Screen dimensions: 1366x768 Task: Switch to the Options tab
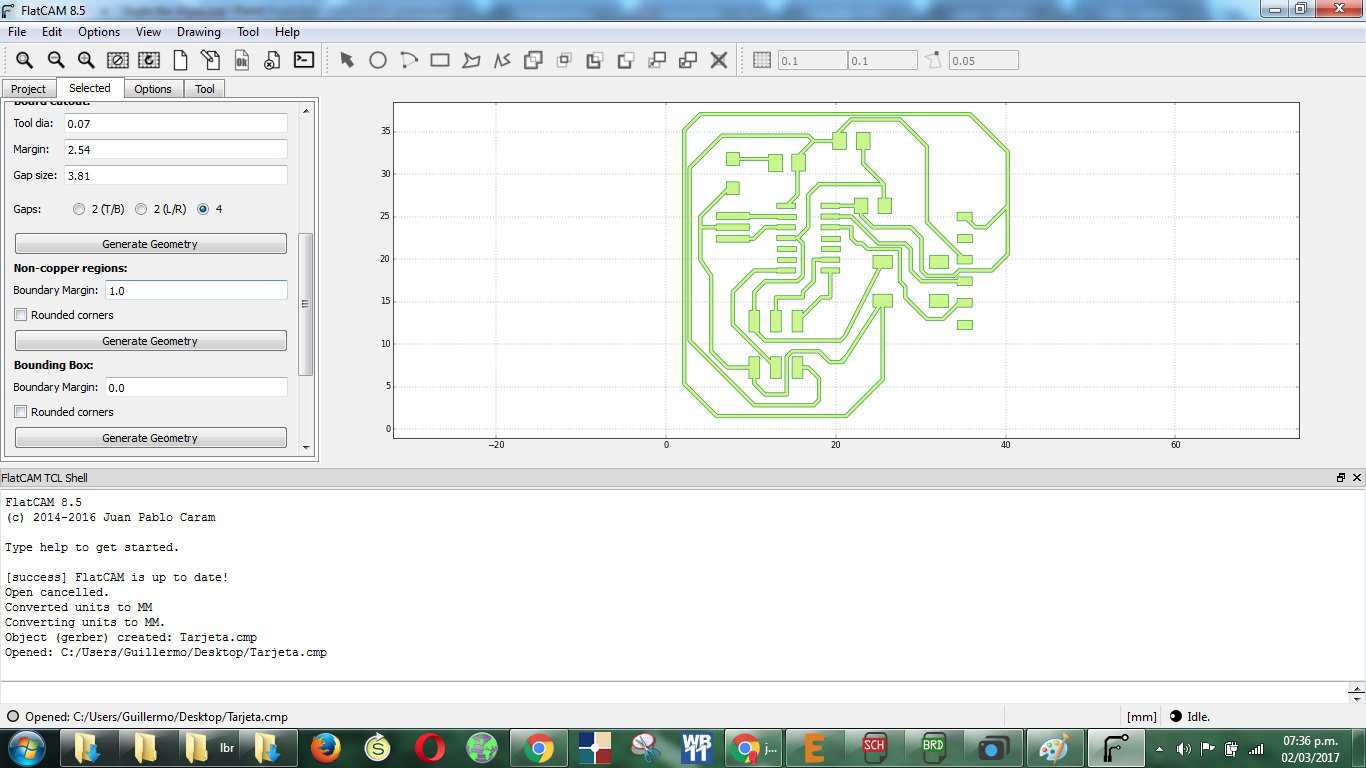(x=153, y=89)
